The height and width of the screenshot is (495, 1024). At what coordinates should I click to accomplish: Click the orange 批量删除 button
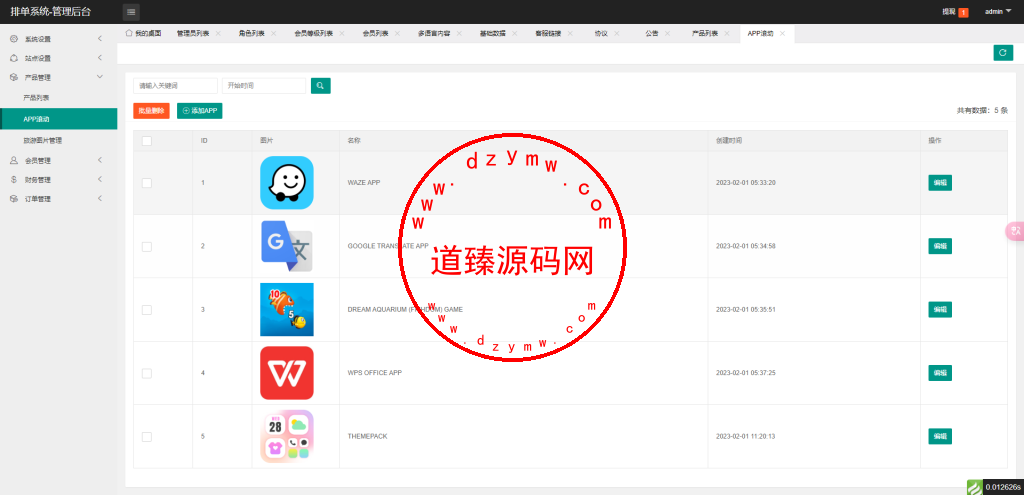(151, 111)
